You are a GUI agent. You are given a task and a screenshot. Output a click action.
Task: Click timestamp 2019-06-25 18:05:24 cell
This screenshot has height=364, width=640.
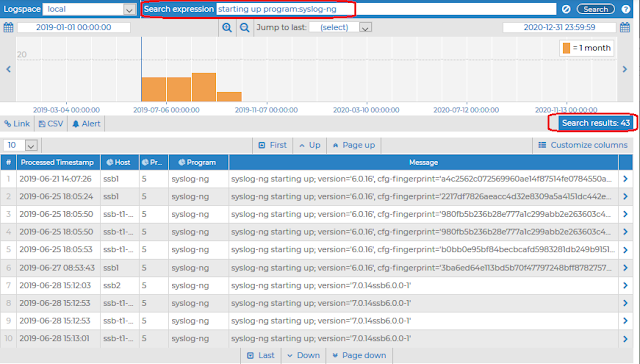pyautogui.click(x=56, y=196)
